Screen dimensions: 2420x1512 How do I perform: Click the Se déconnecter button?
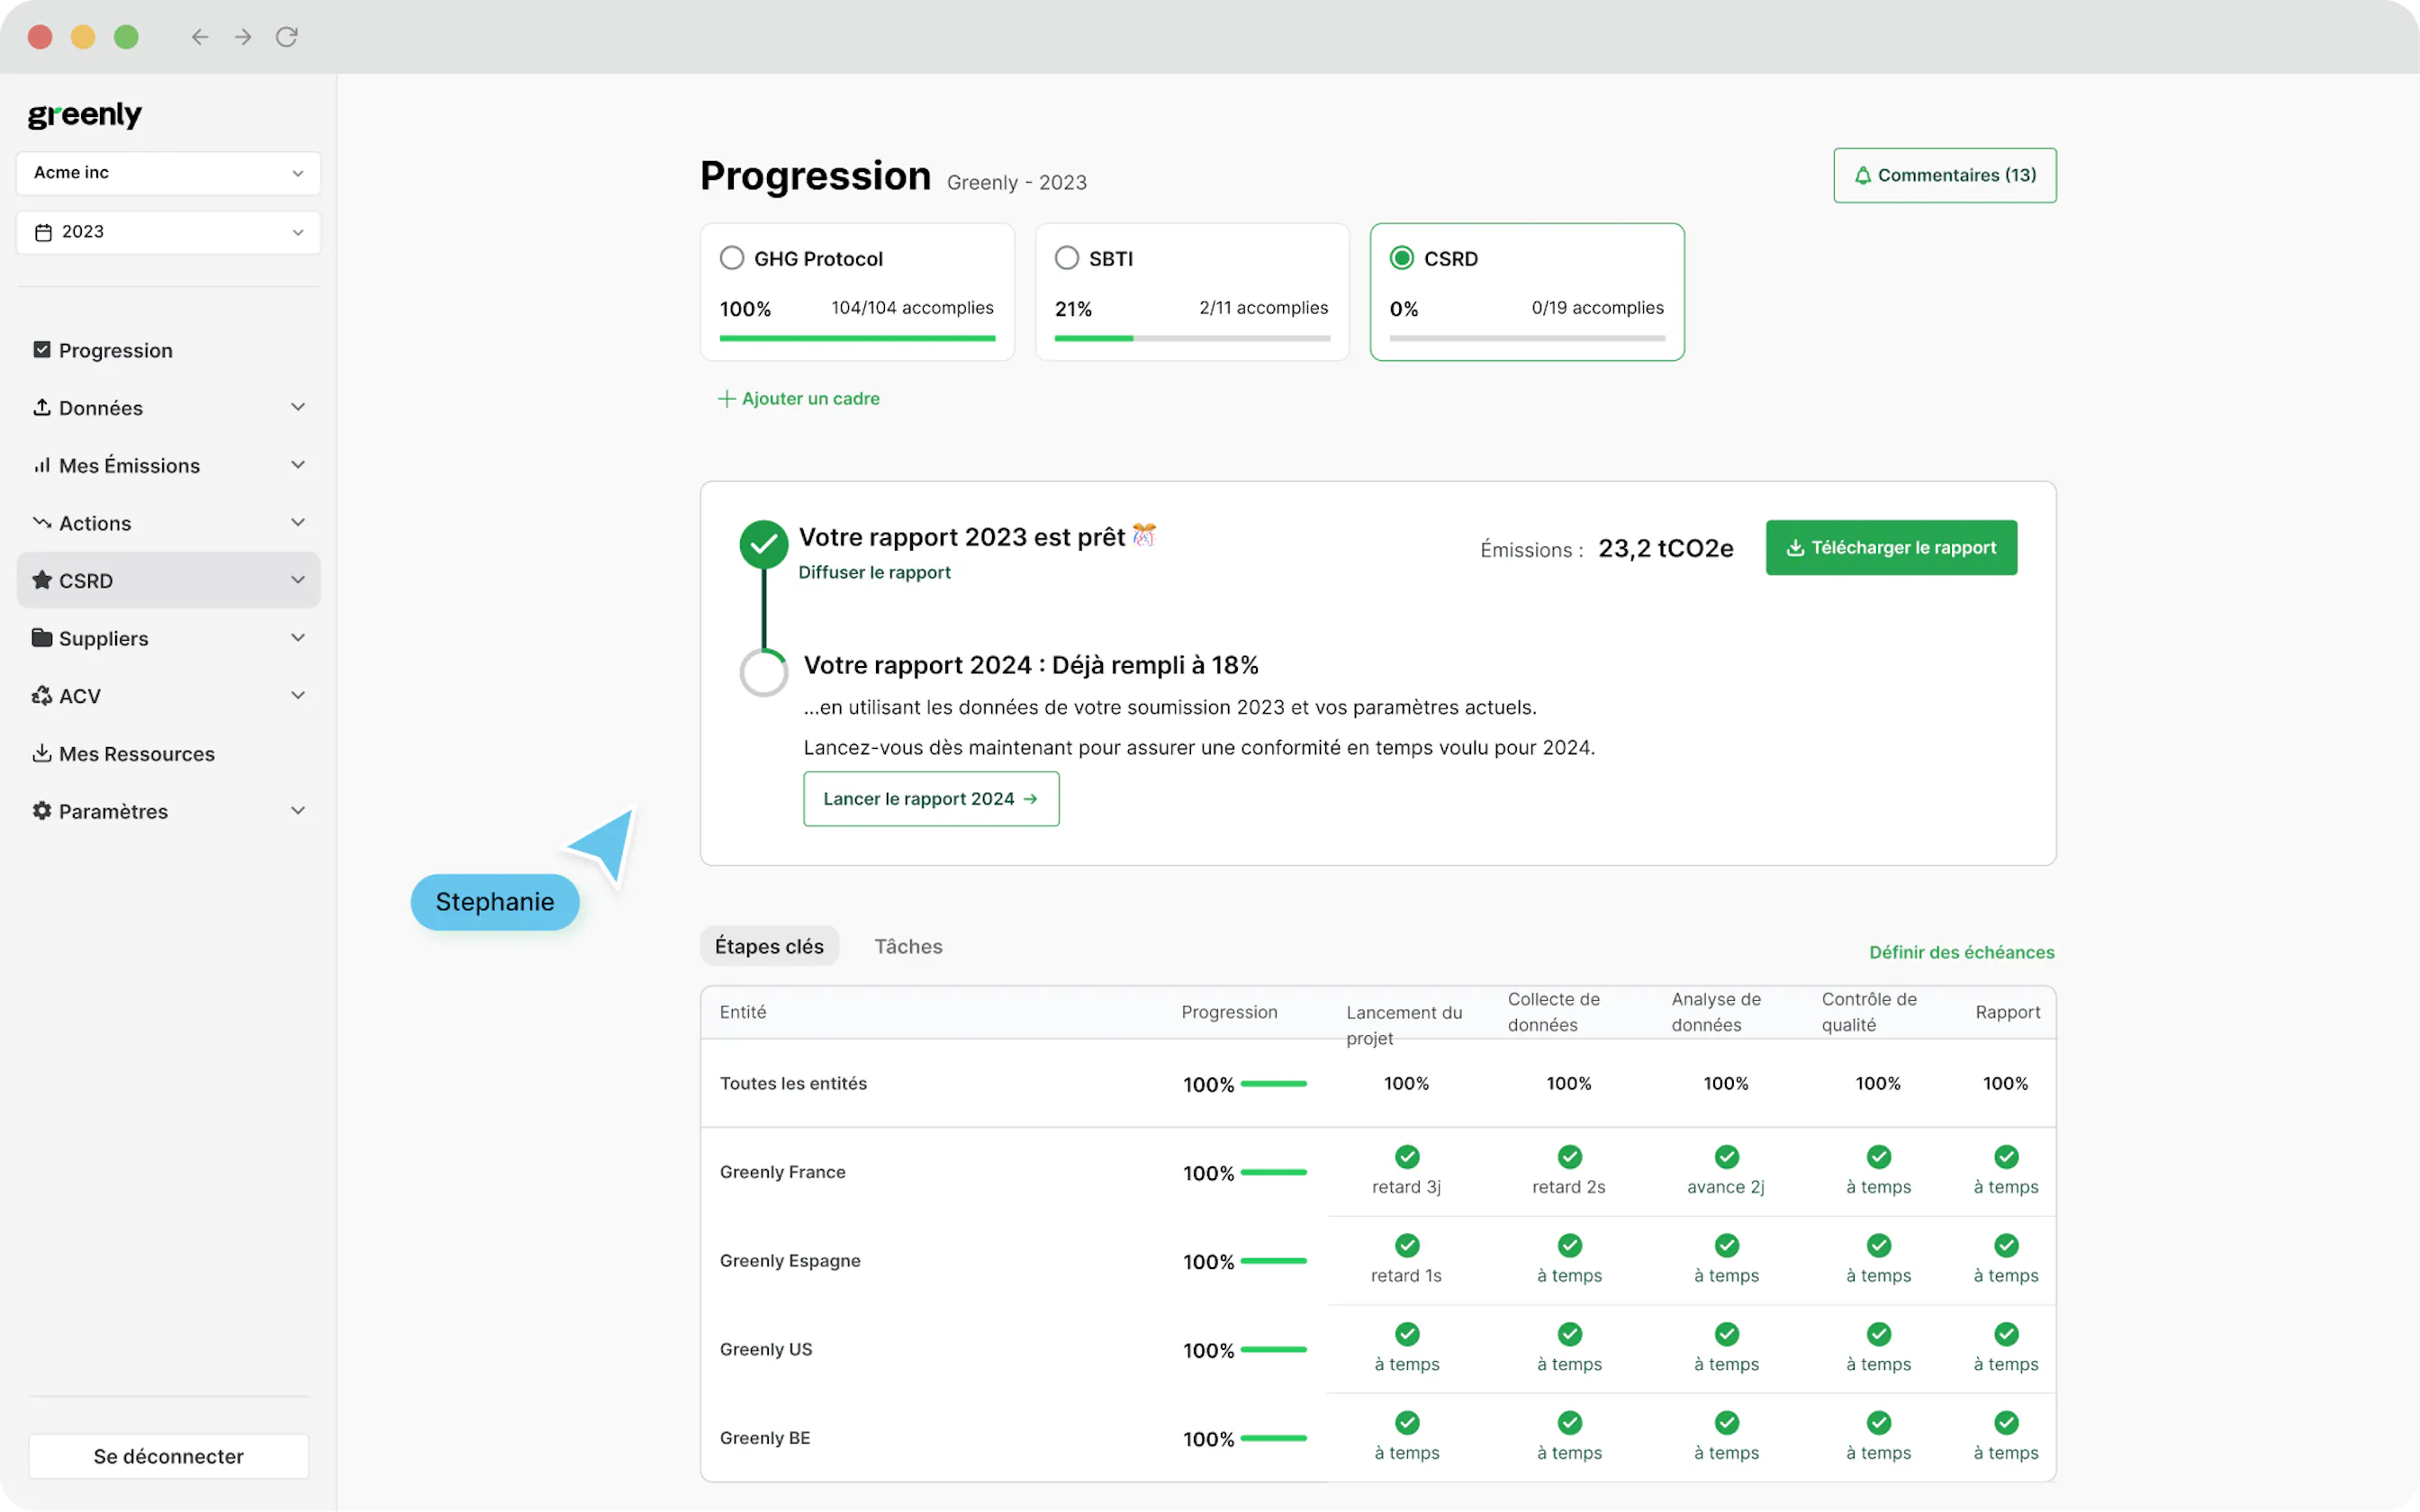point(168,1456)
